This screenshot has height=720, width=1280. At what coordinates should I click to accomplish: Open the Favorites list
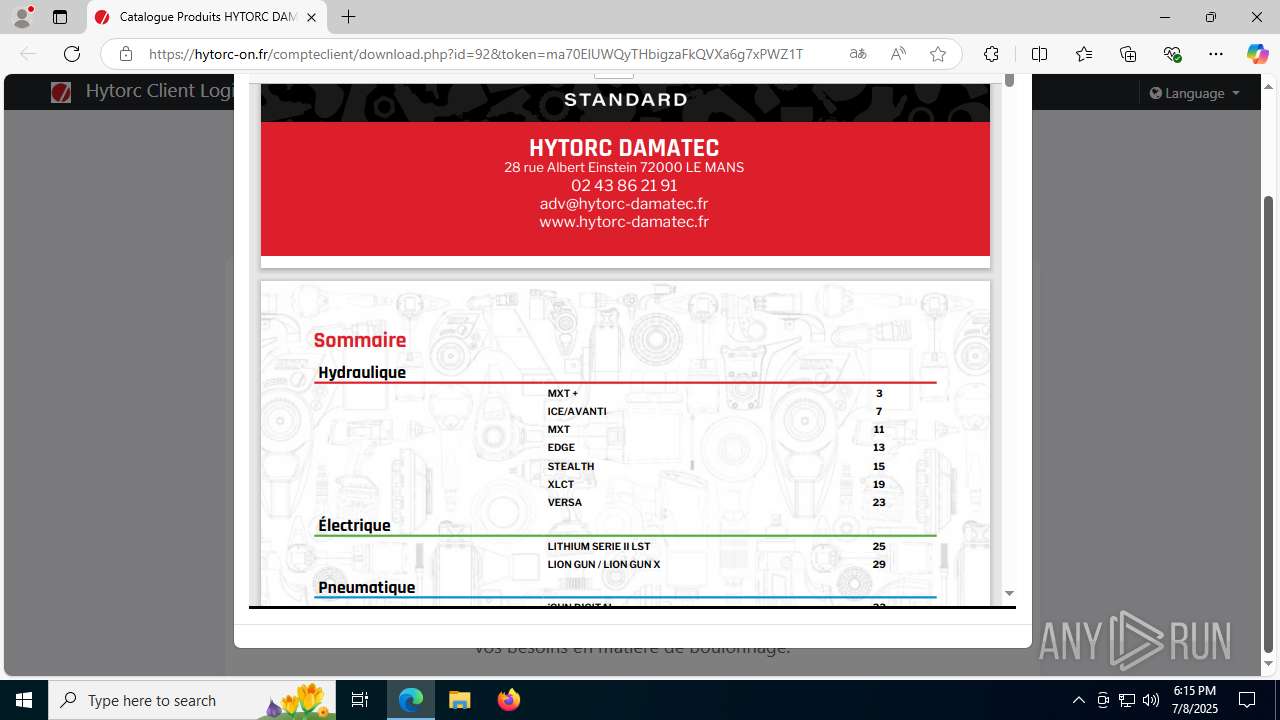tap(1084, 54)
